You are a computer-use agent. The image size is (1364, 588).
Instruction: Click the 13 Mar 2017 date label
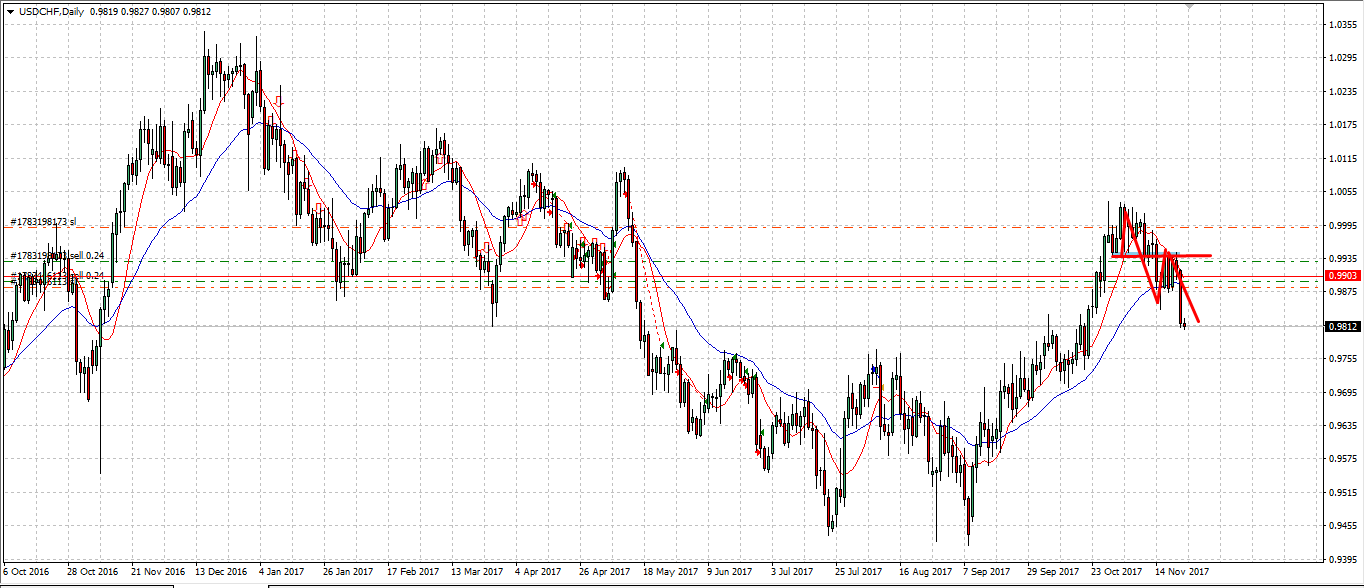477,572
